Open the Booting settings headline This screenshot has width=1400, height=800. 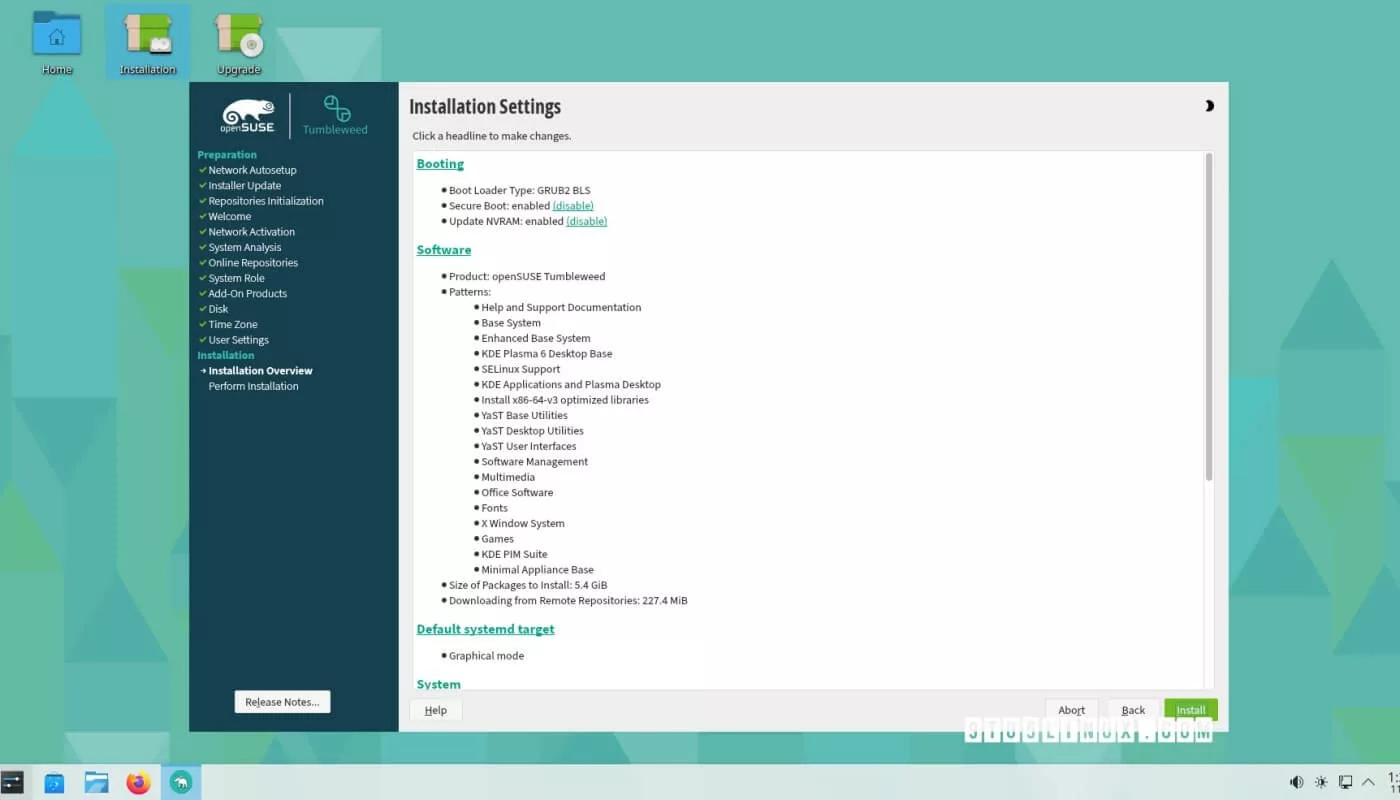click(440, 164)
